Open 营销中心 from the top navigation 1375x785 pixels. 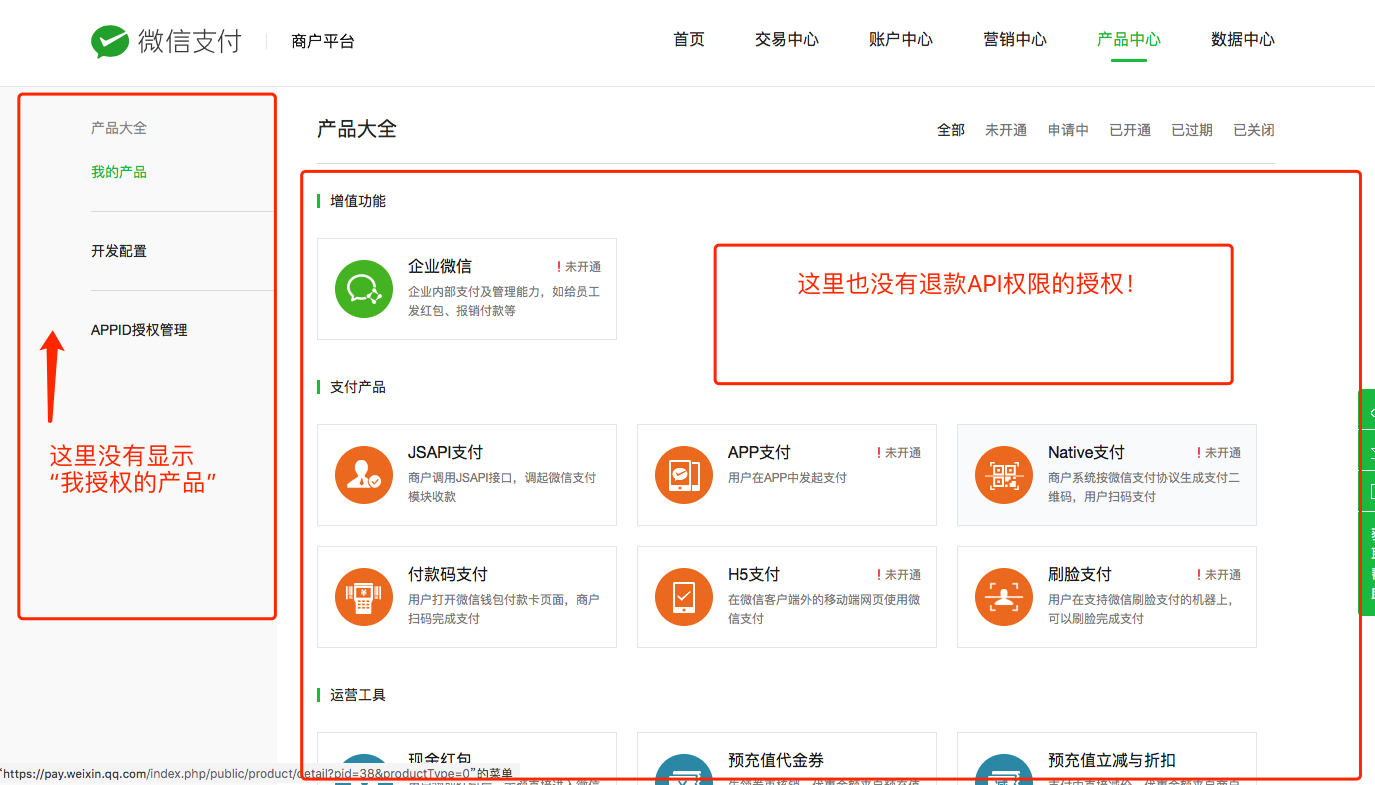point(1015,40)
